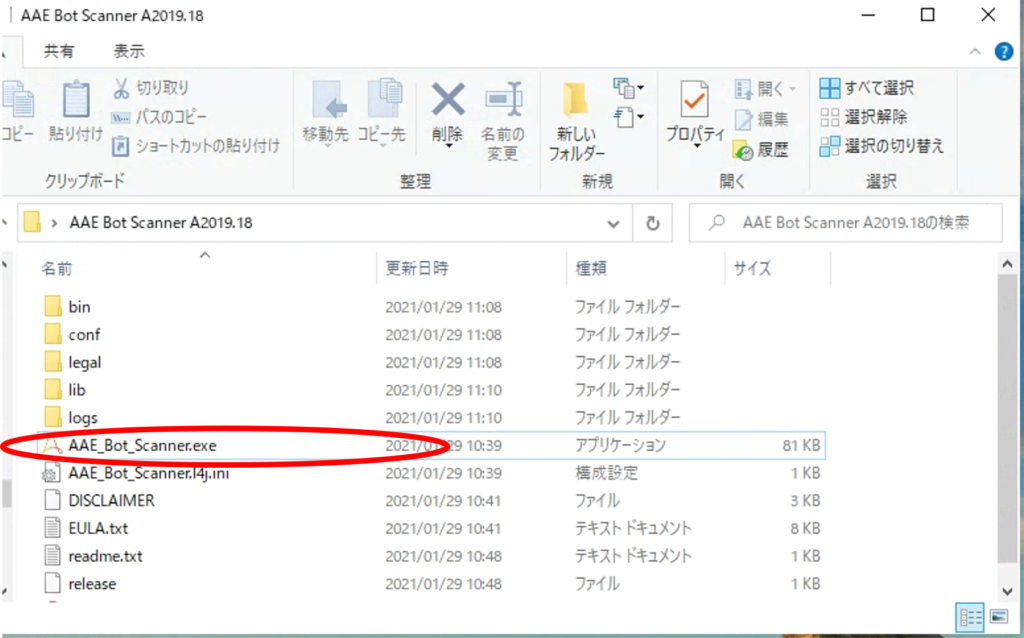Click the Delete (削除) X icon
This screenshot has width=1024, height=638.
point(448,99)
